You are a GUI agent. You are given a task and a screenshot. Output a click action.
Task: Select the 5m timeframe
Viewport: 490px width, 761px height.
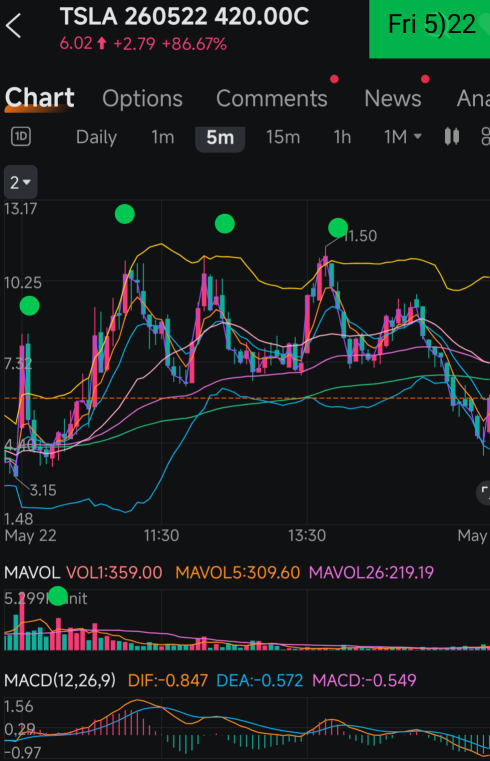point(220,138)
